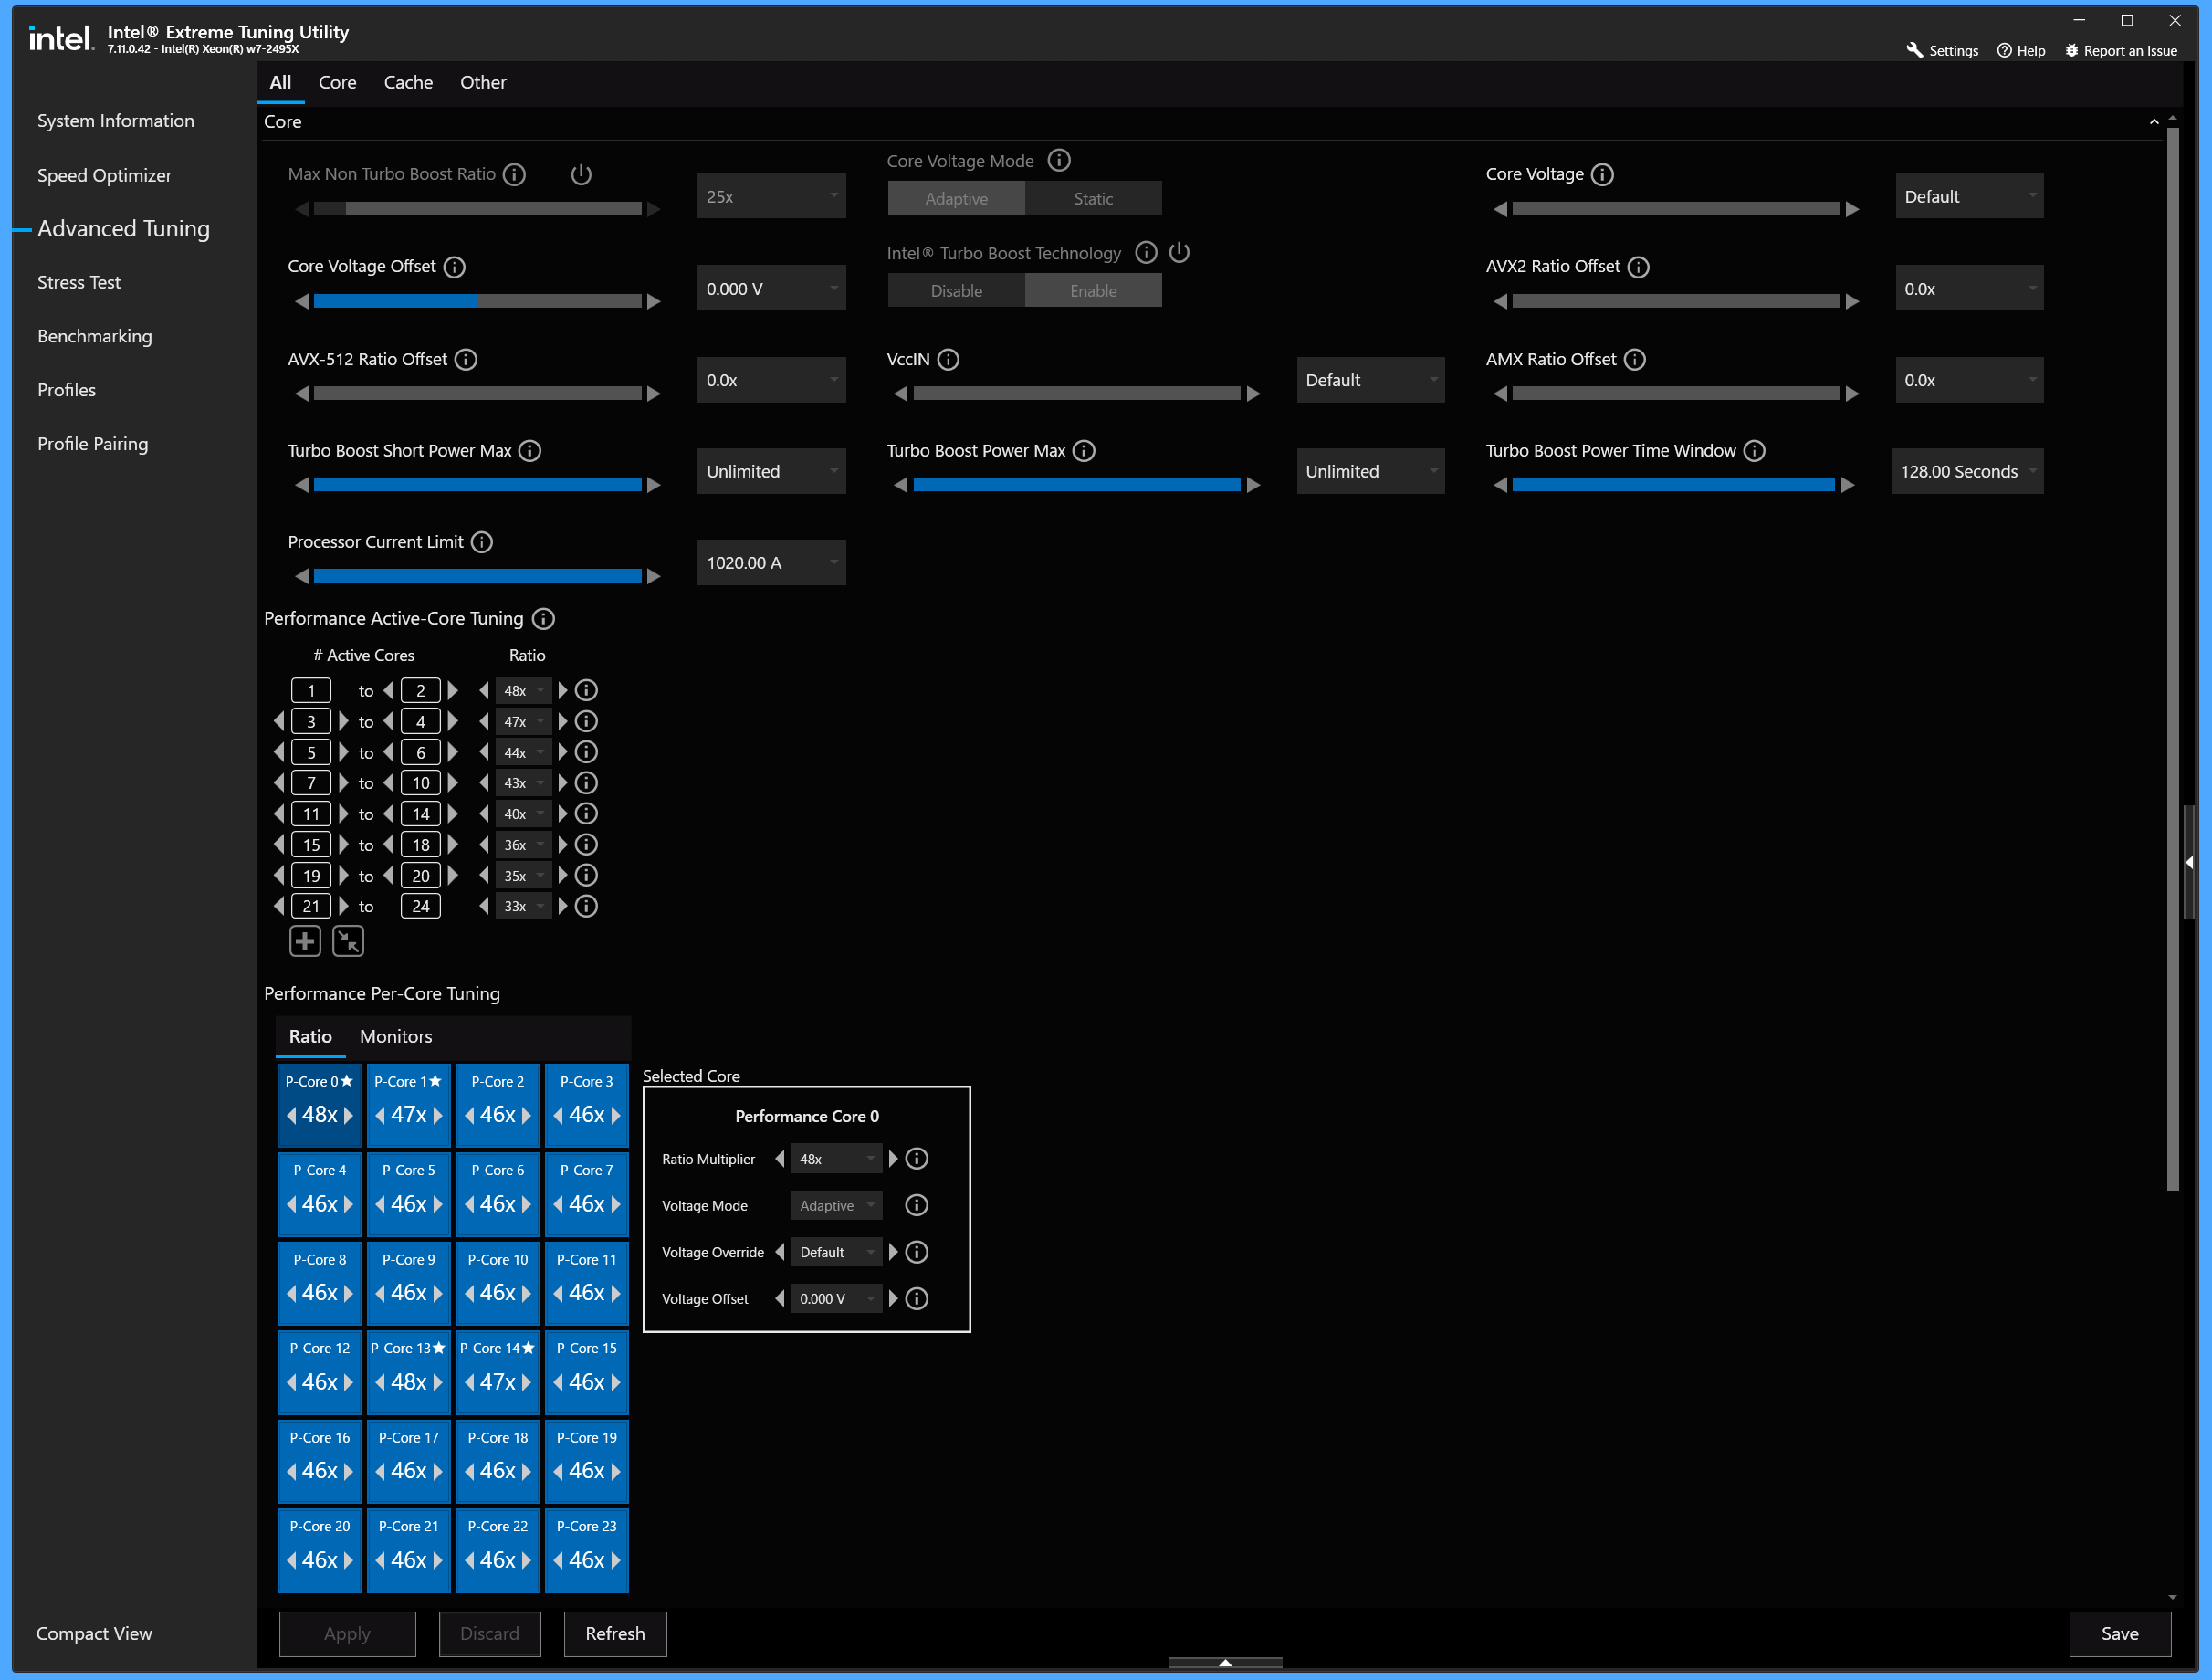Screen dimensions: 2212x1680
Task: Select P-Core 13 tile
Action: point(408,1372)
